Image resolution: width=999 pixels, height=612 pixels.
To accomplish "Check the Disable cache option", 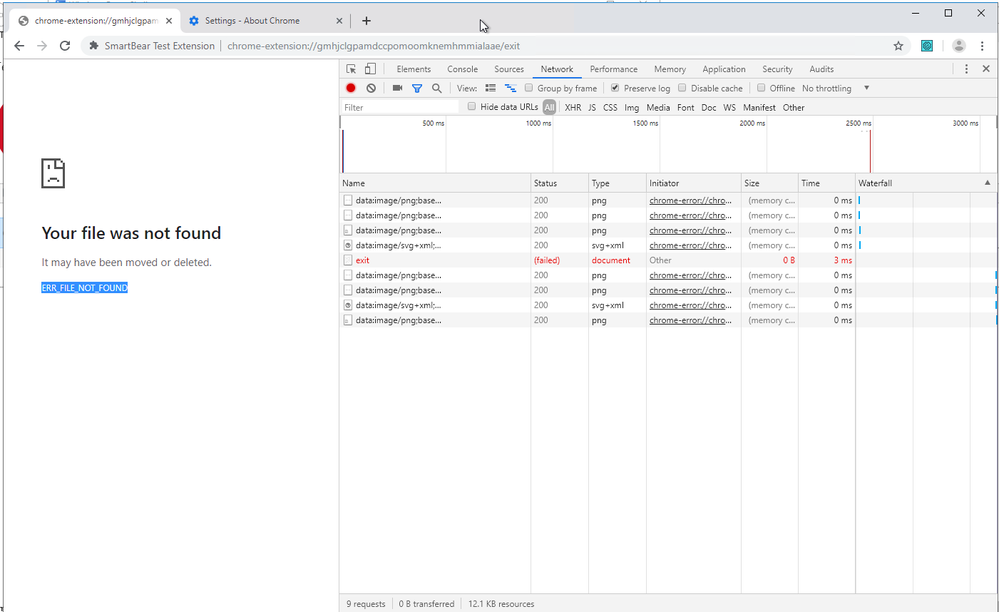I will pos(683,88).
